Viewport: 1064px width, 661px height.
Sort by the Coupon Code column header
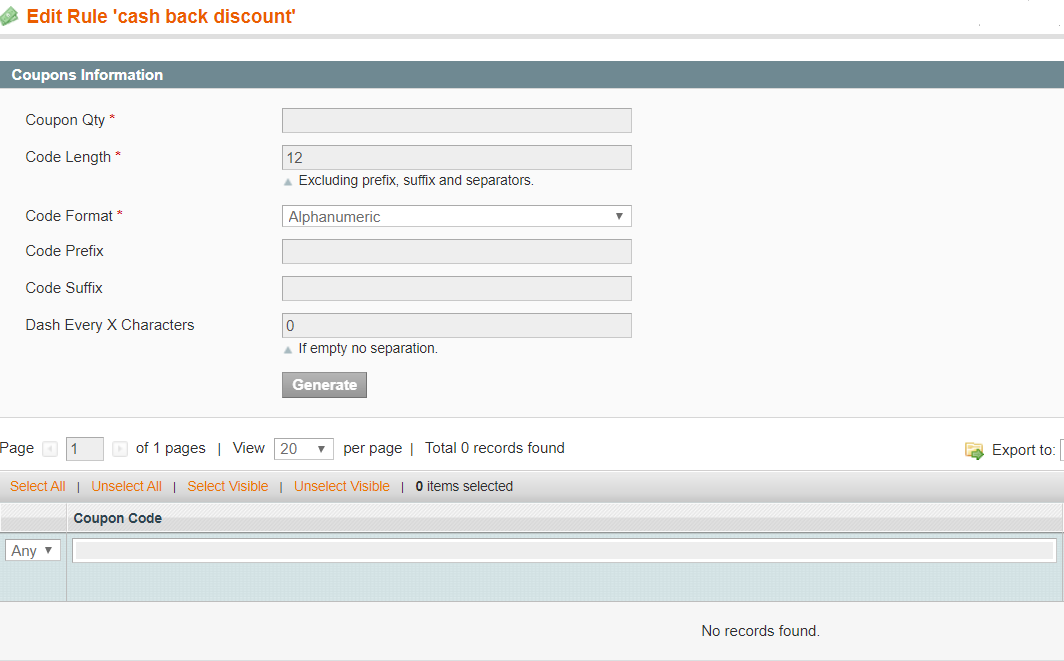click(x=118, y=518)
